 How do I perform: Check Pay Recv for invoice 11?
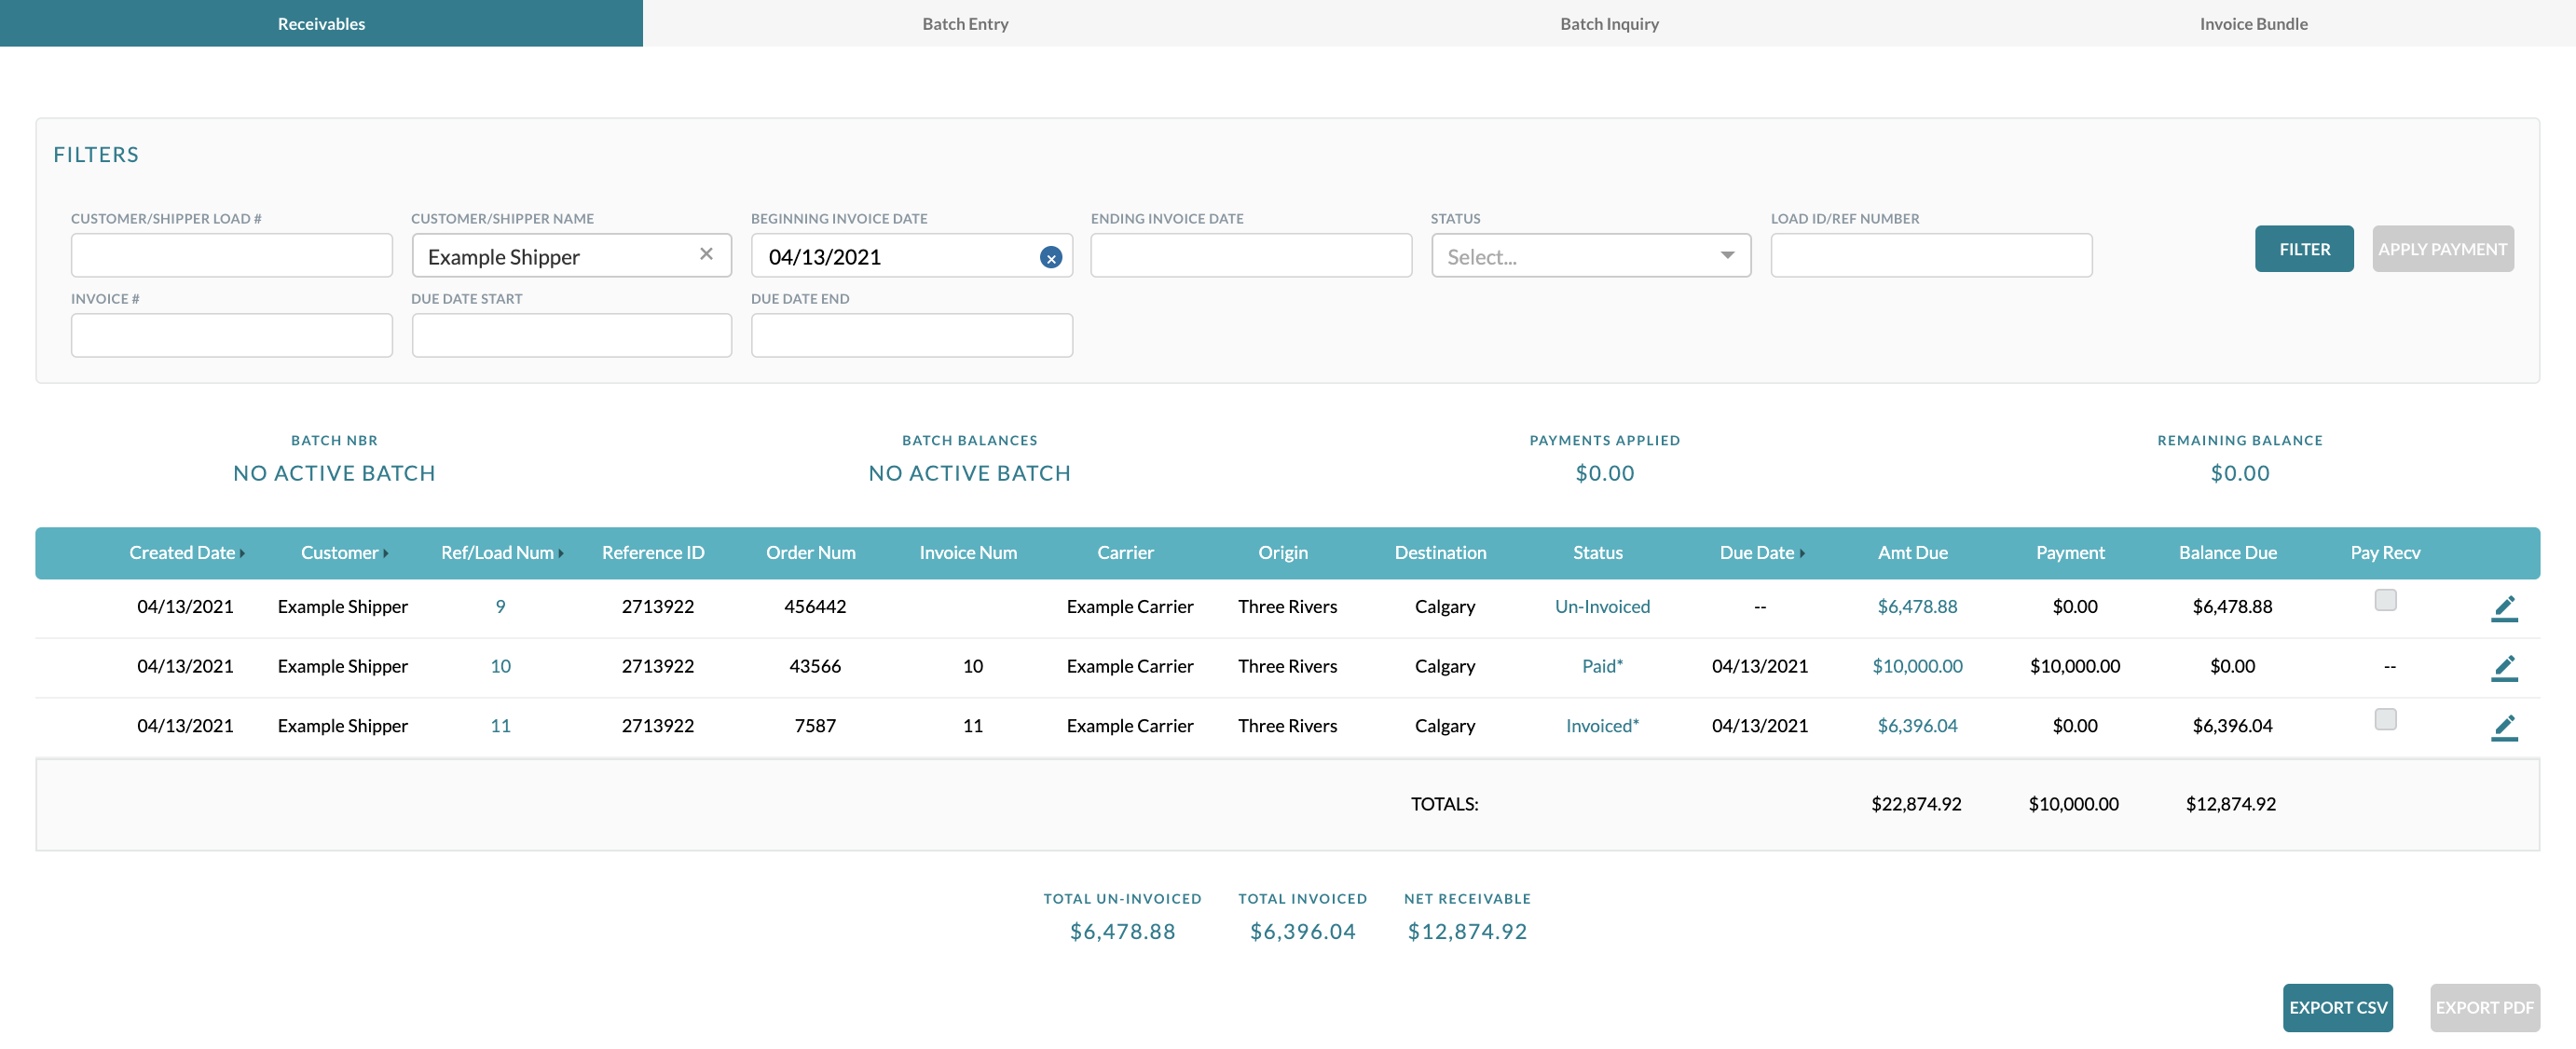point(2386,719)
